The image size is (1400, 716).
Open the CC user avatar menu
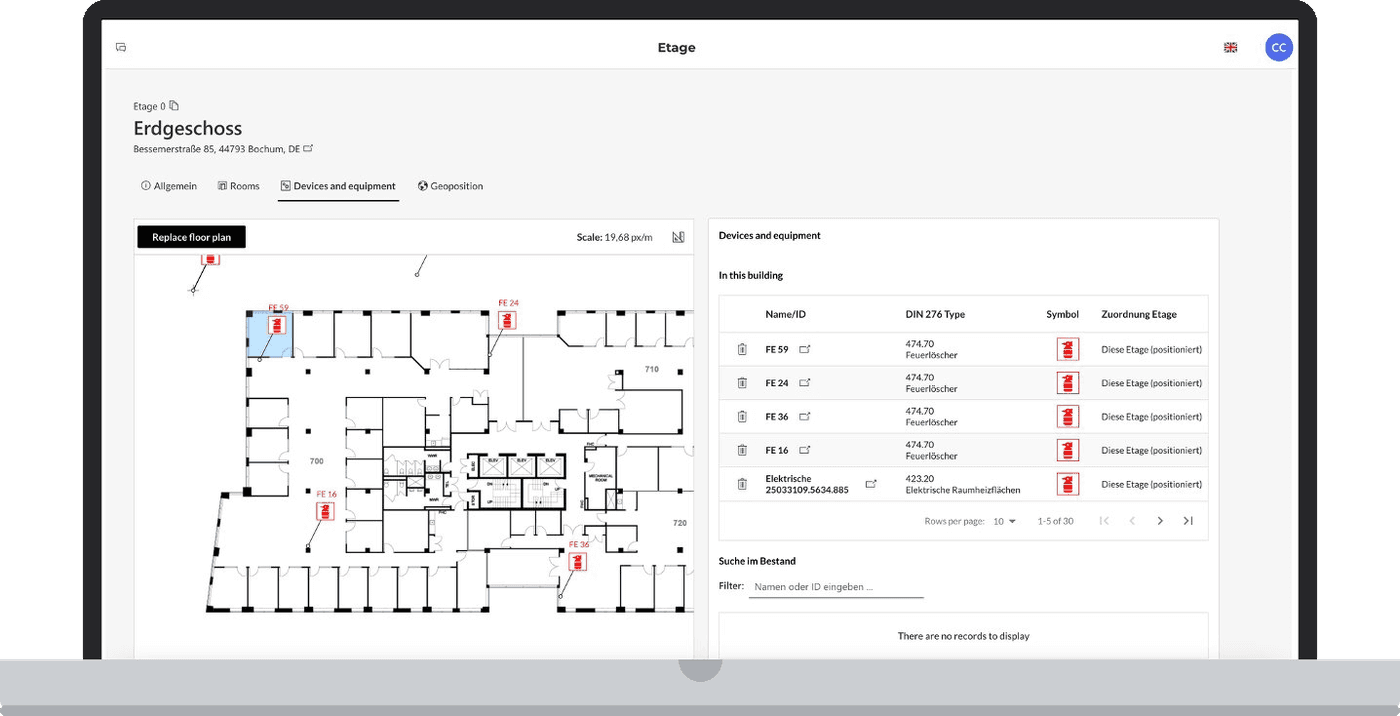pyautogui.click(x=1278, y=47)
